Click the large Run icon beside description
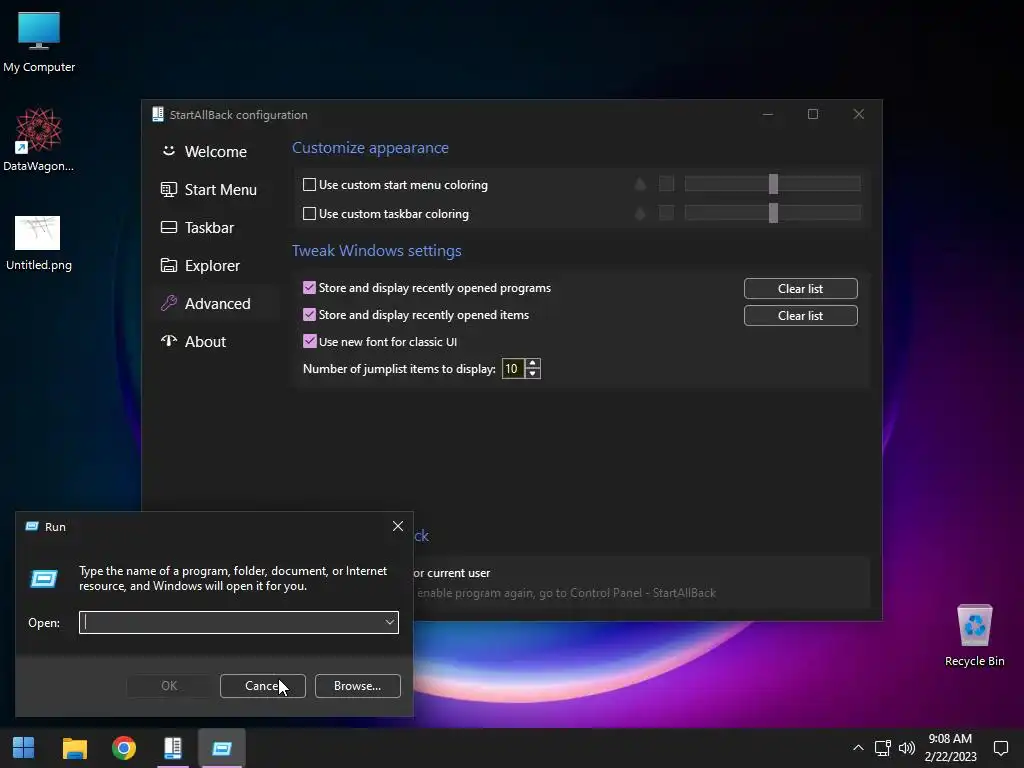This screenshot has width=1024, height=768. tap(44, 579)
